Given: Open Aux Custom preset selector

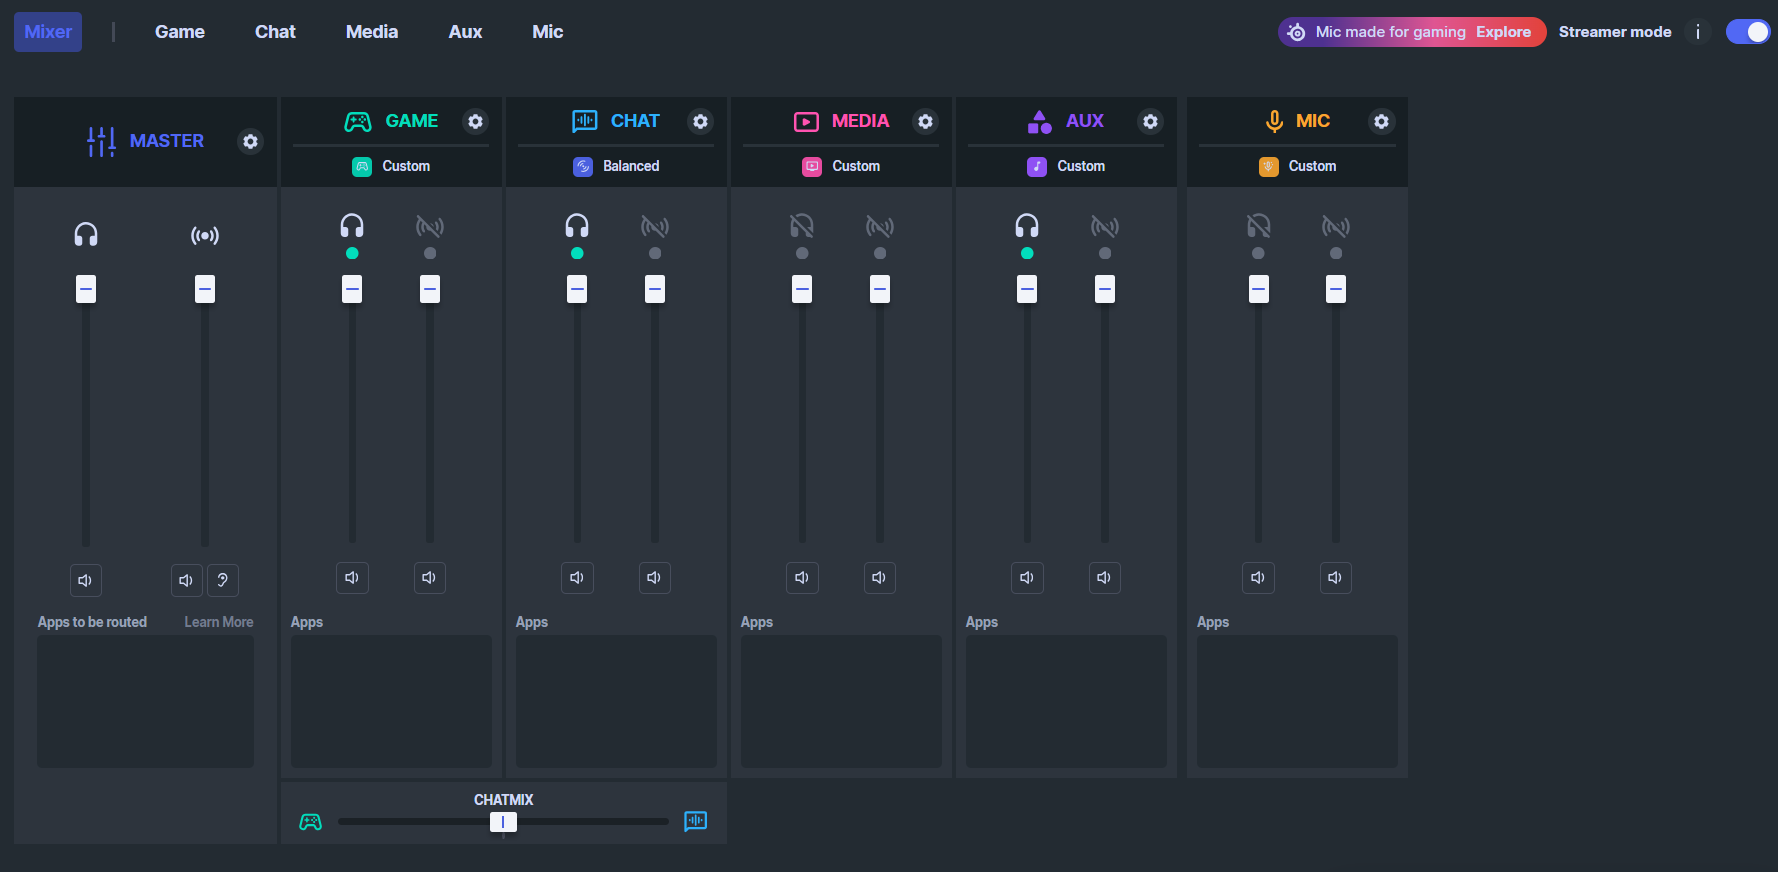Looking at the screenshot, I should click(1066, 166).
